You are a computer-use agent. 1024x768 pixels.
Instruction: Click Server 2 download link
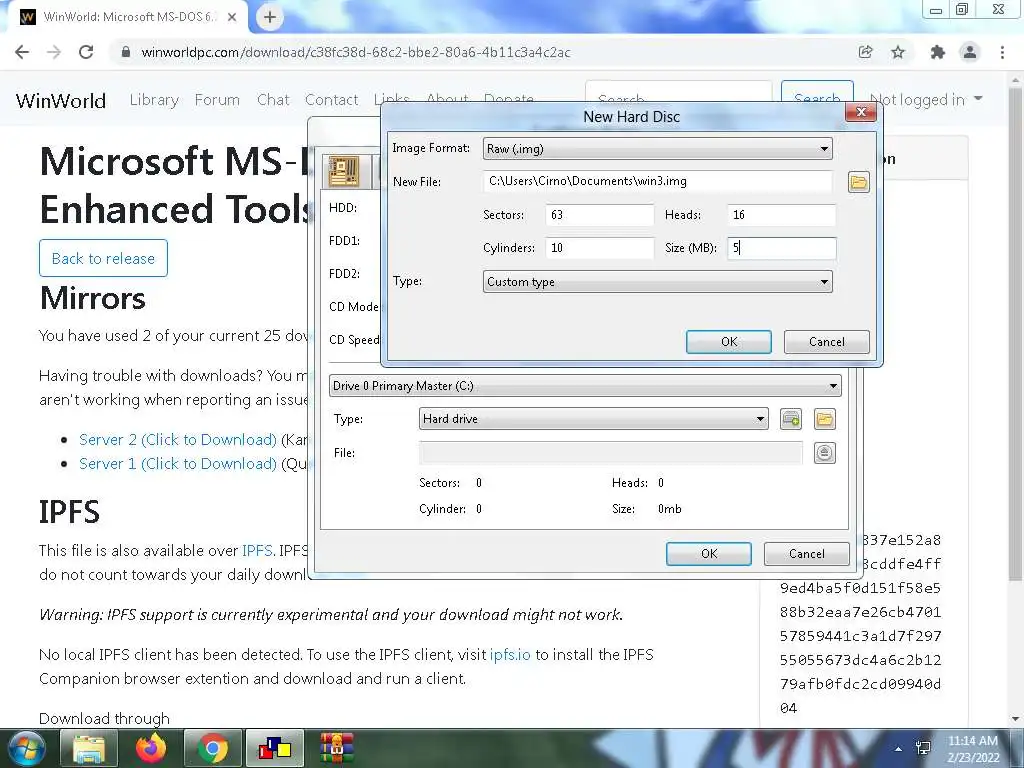coord(178,440)
